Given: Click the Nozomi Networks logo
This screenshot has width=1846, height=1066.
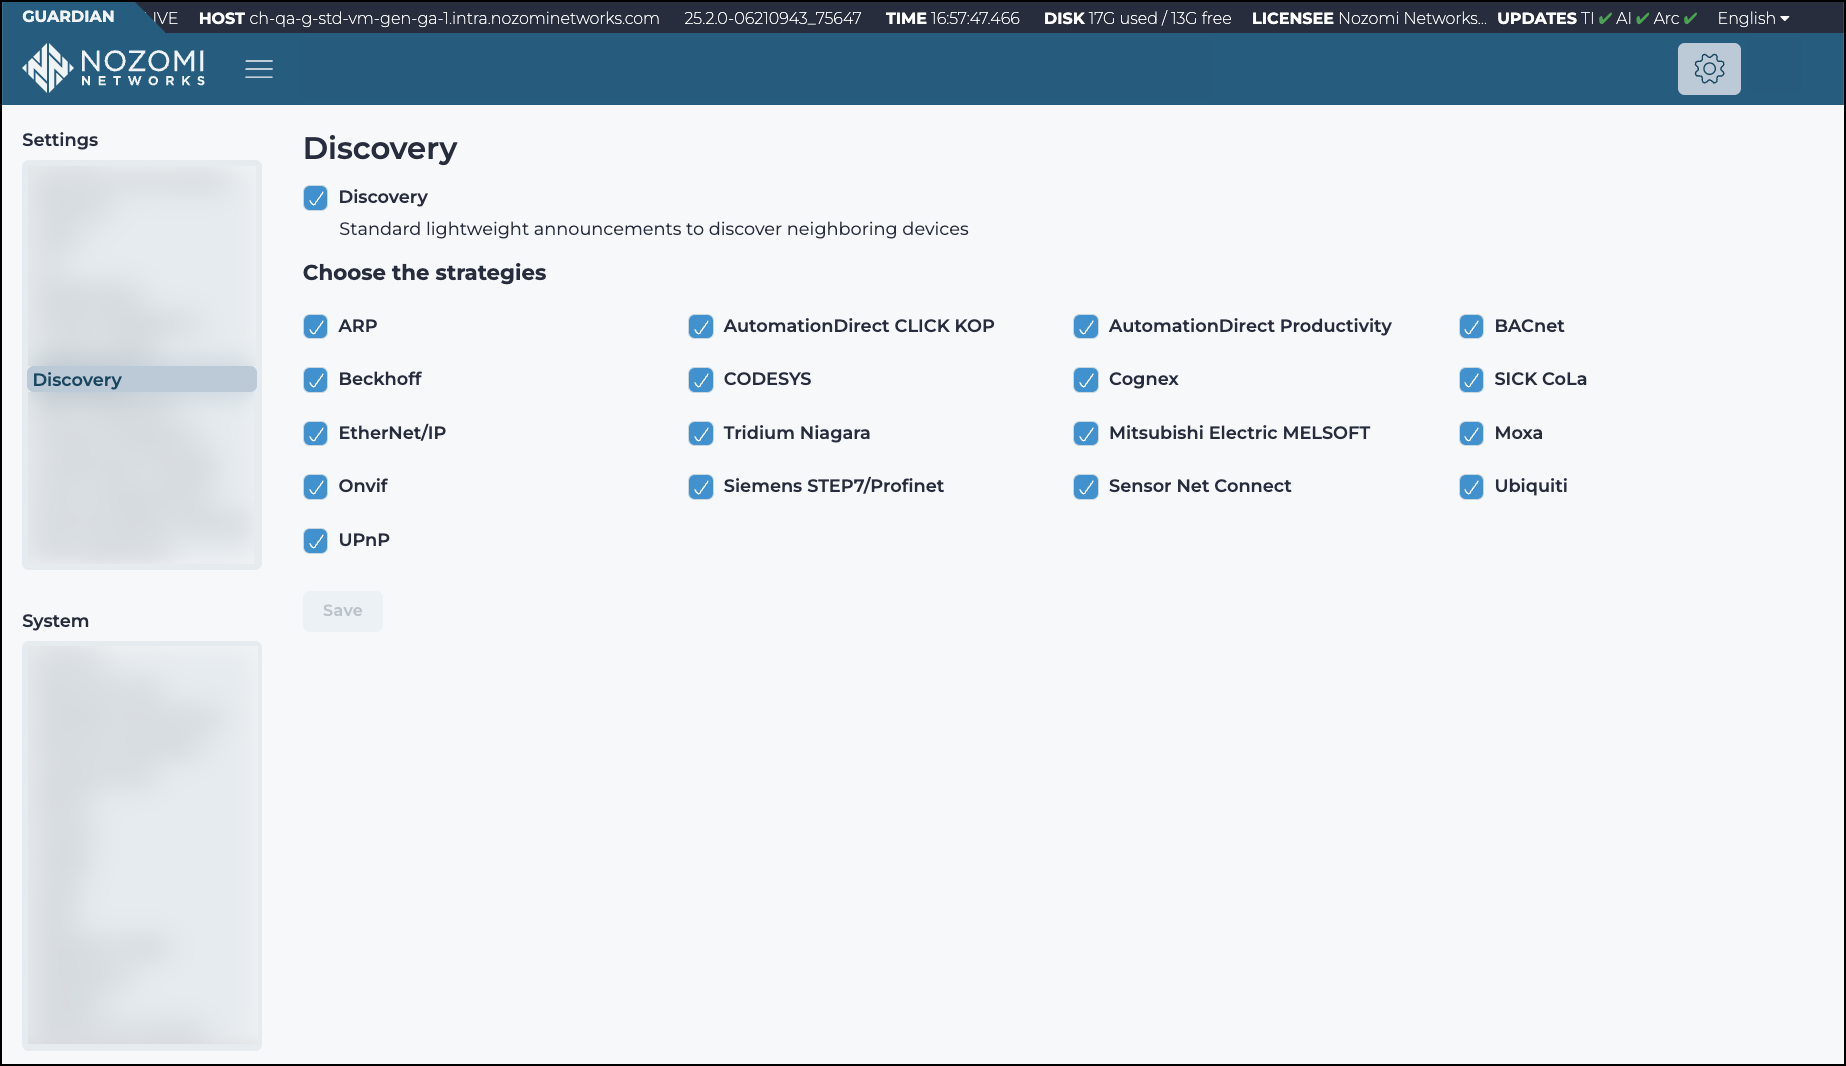Looking at the screenshot, I should [x=113, y=67].
